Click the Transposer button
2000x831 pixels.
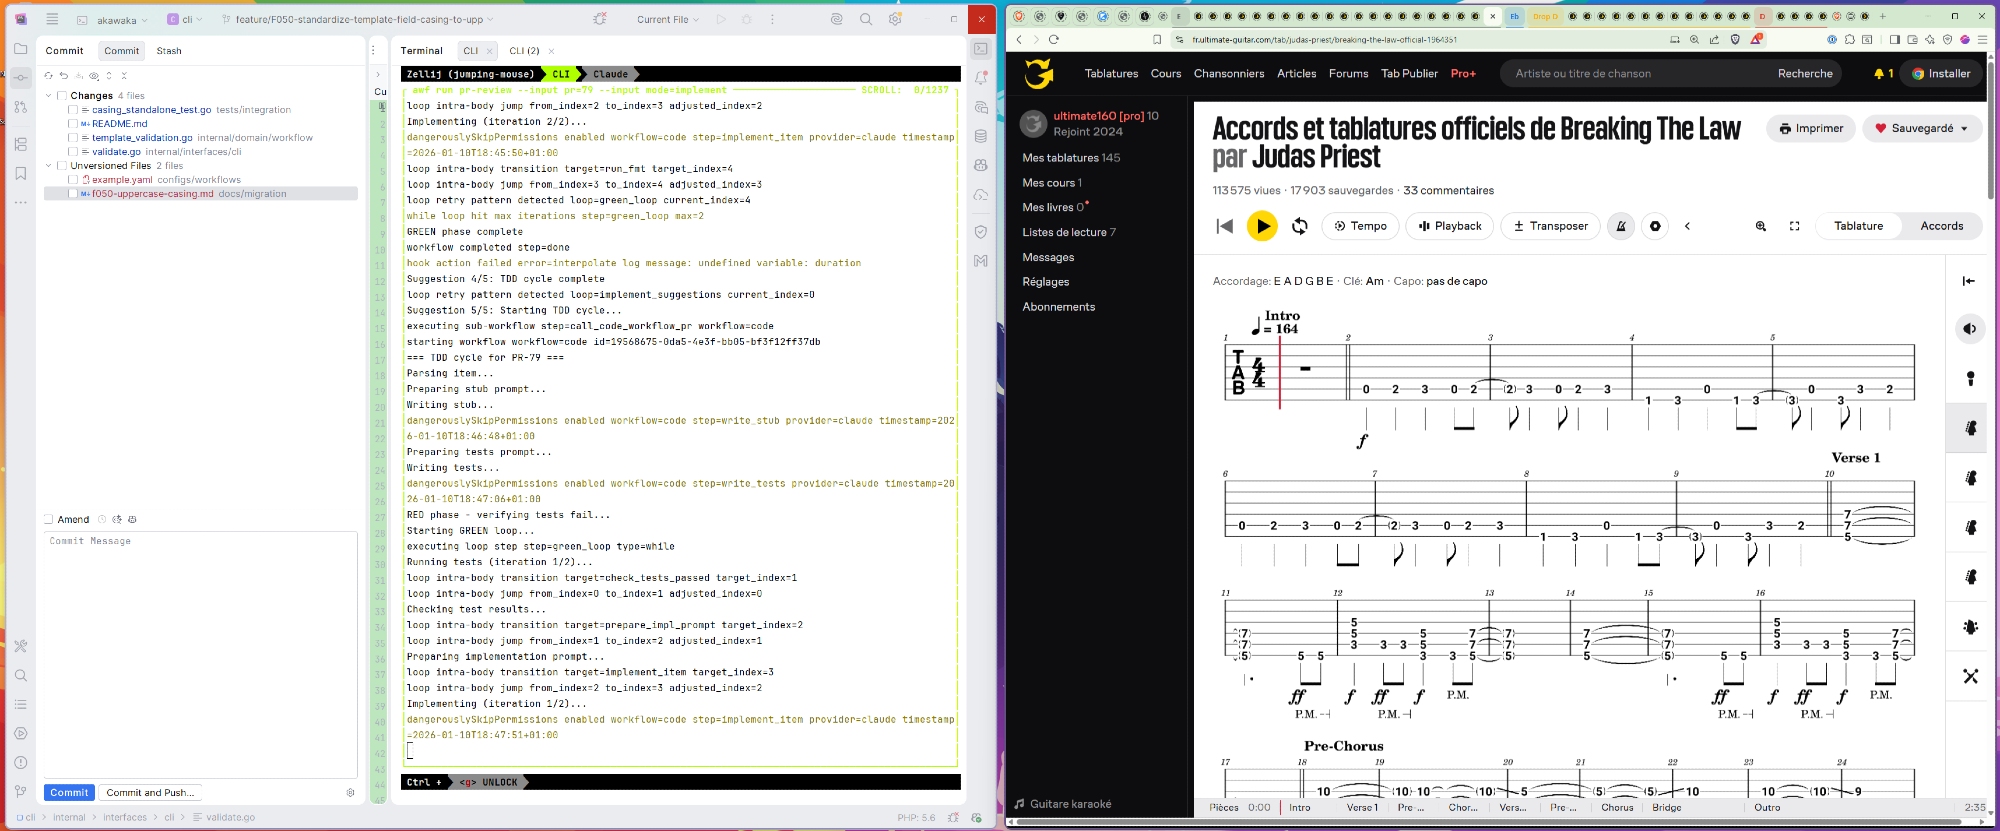click(x=1551, y=226)
